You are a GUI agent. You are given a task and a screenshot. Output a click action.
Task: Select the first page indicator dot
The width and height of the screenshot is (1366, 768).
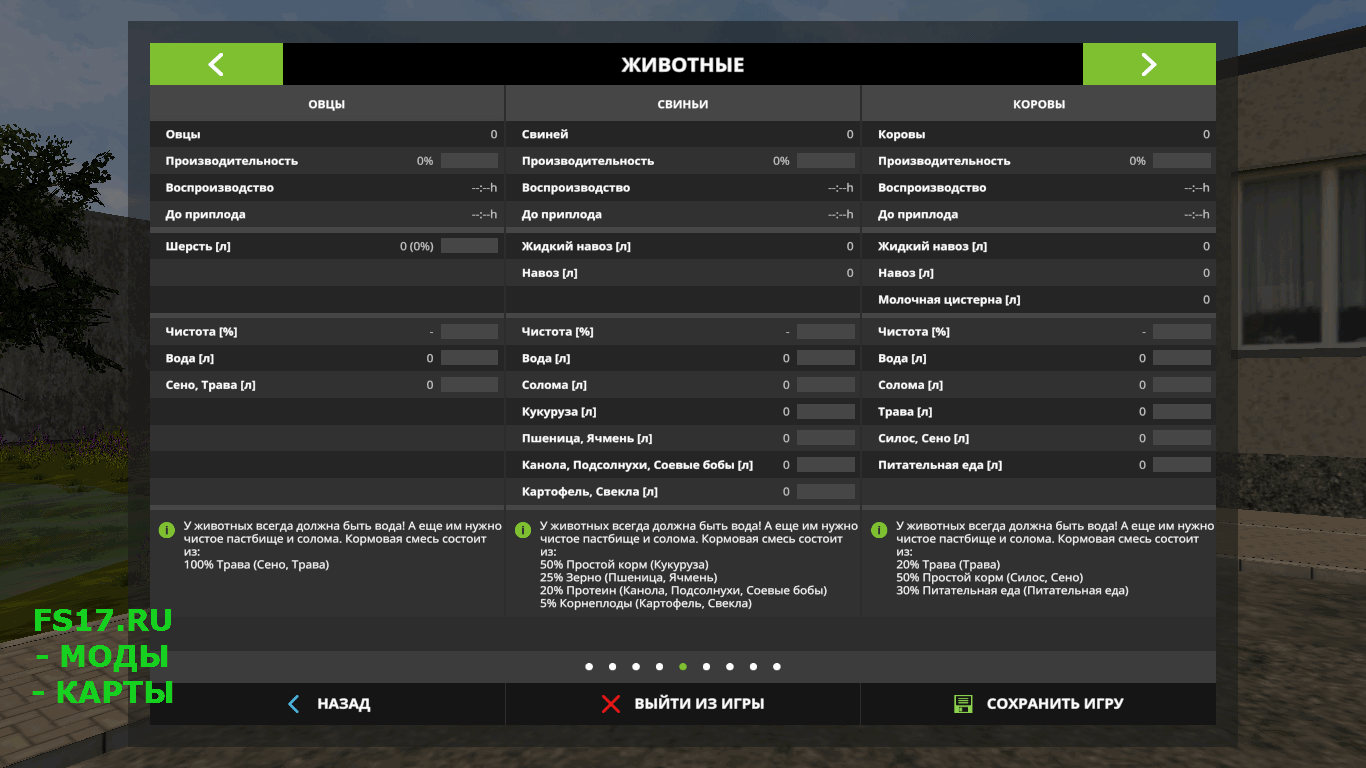(589, 666)
